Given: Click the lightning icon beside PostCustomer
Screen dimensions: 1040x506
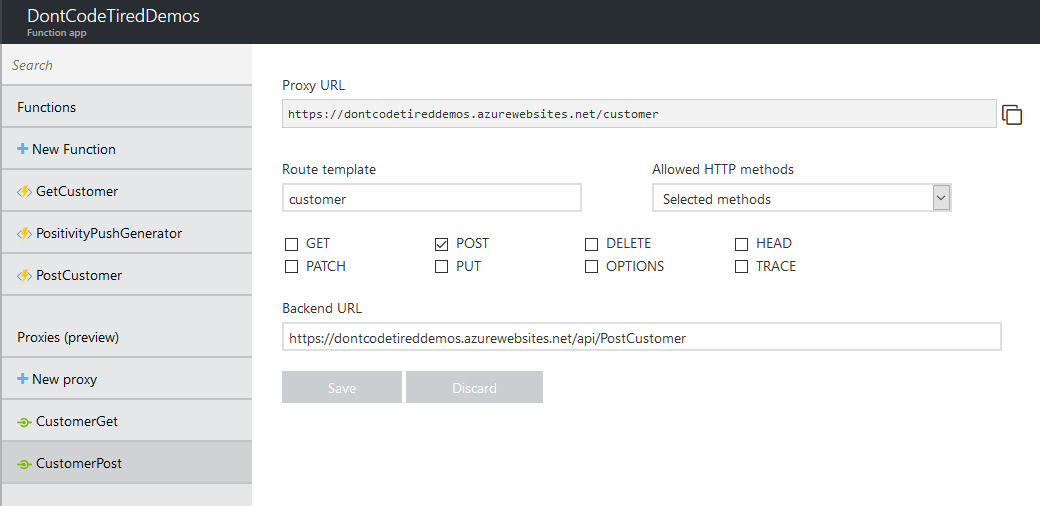Looking at the screenshot, I should [x=24, y=275].
